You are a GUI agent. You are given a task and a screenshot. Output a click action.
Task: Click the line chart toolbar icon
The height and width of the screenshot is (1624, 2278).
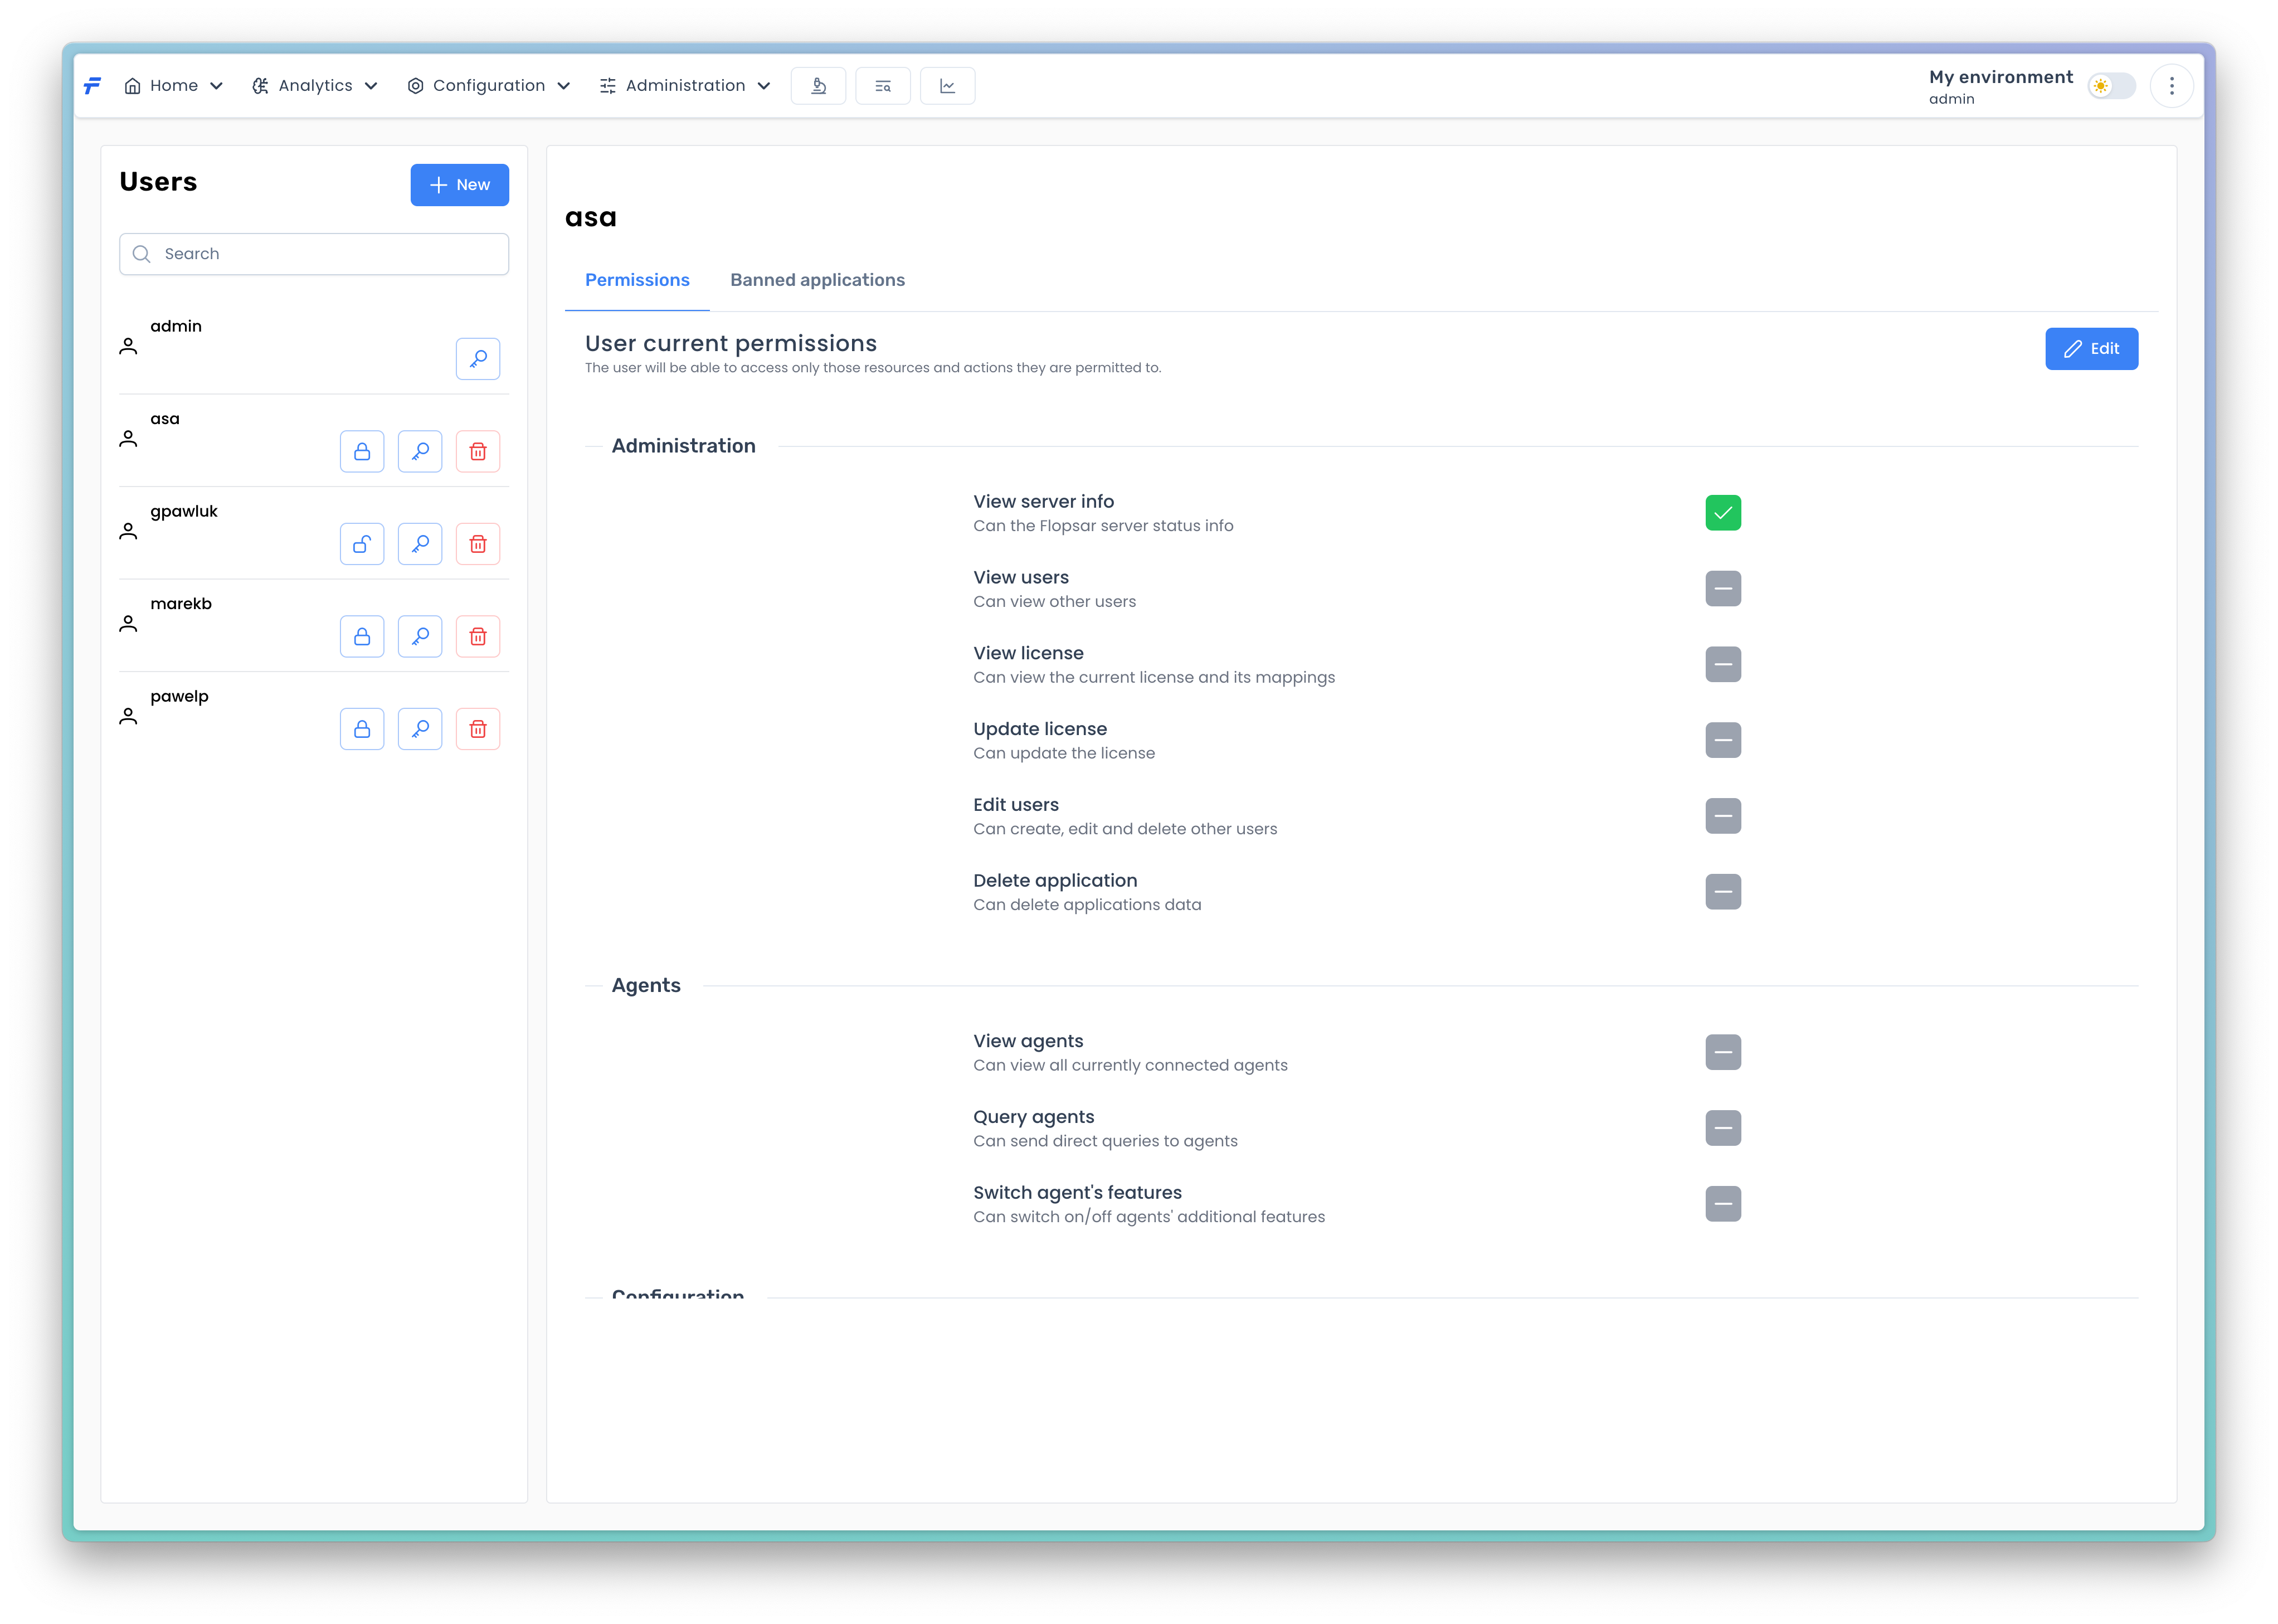tap(947, 86)
